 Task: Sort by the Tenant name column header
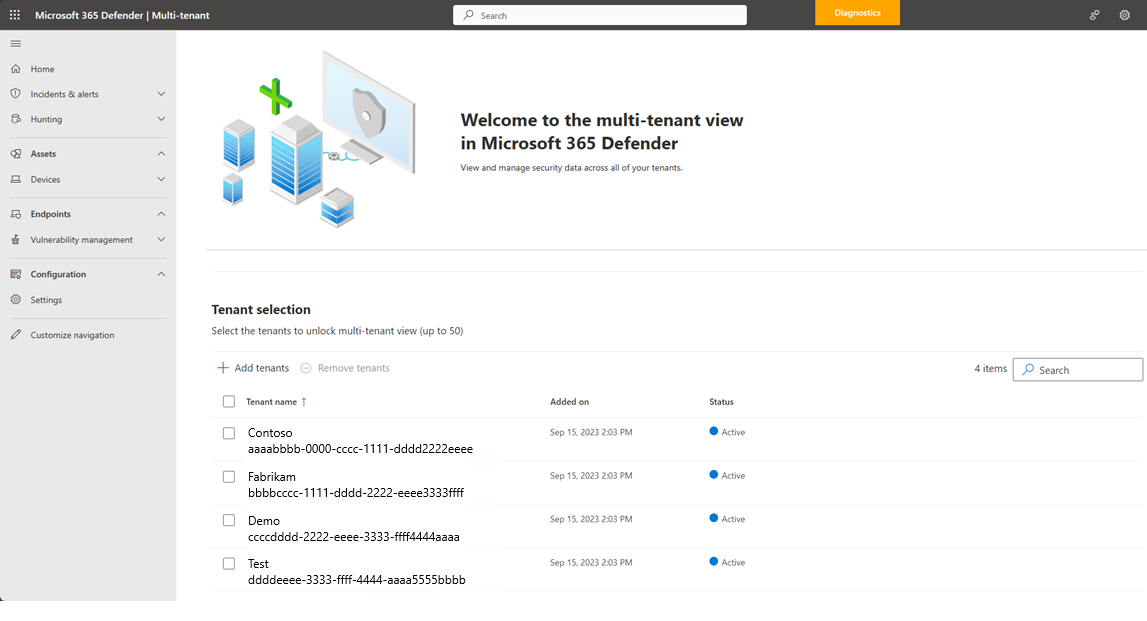pyautogui.click(x=271, y=402)
